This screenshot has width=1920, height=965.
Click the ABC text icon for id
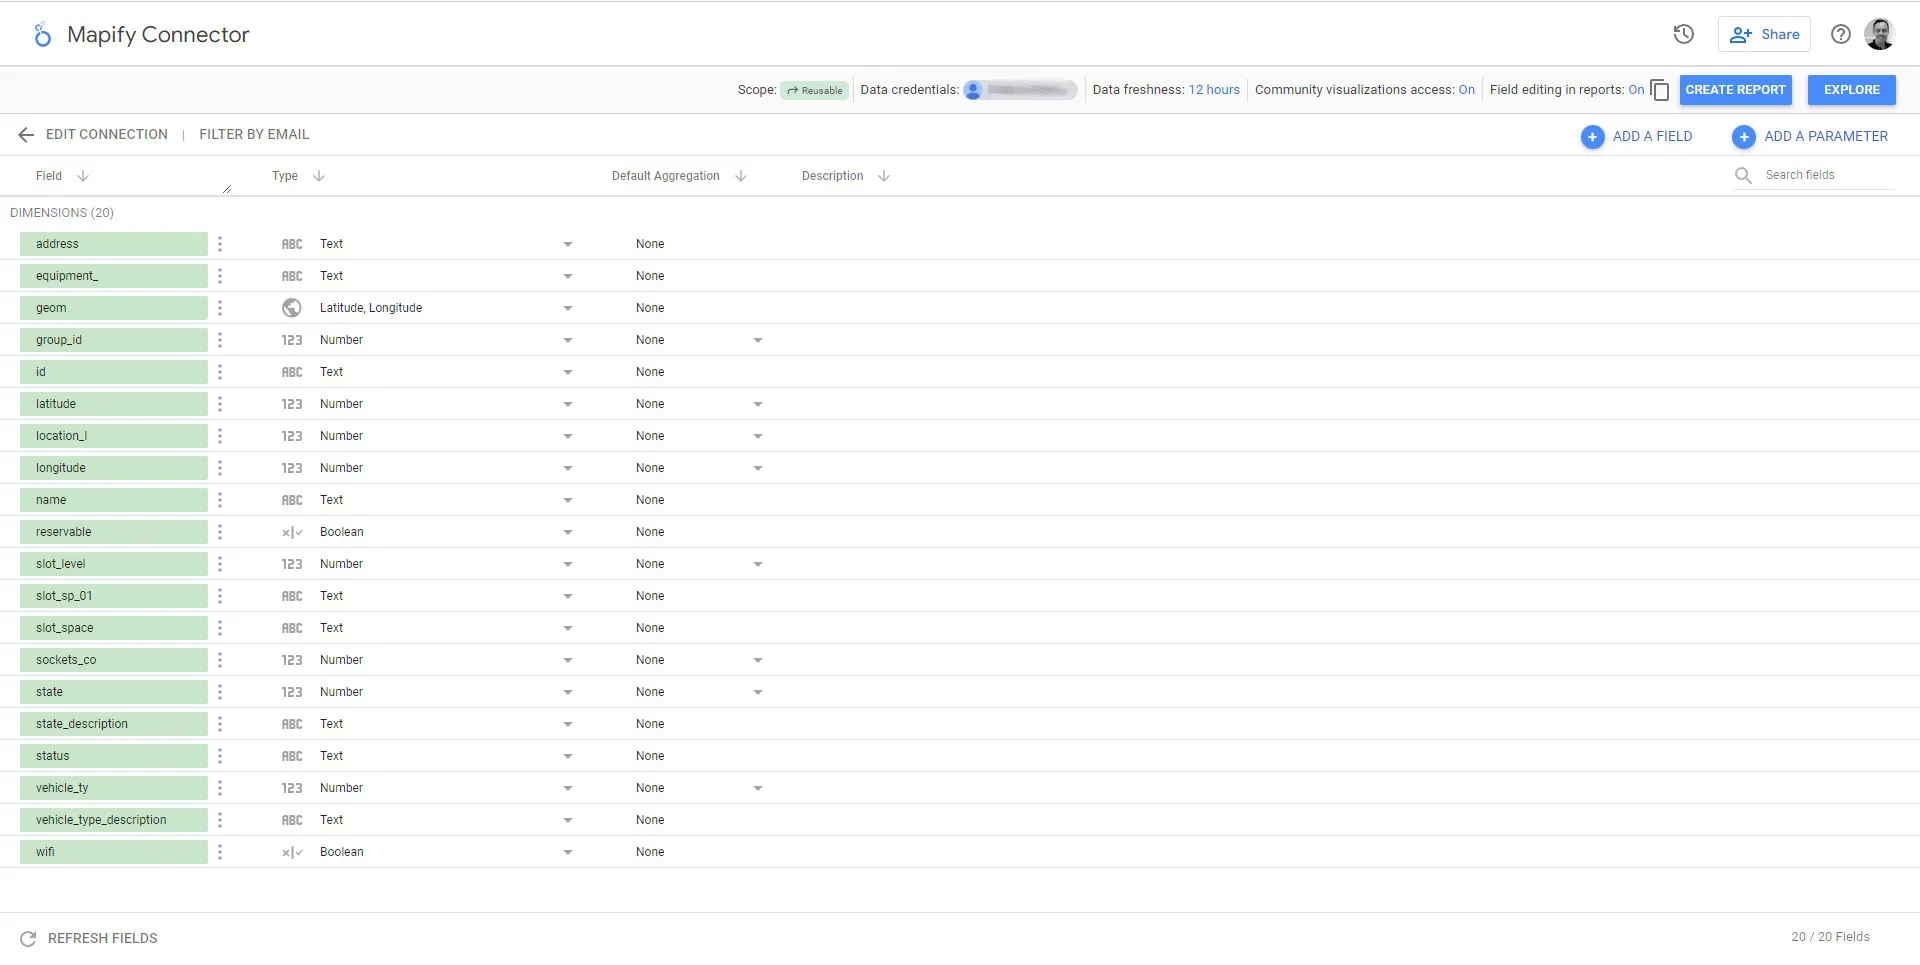click(292, 372)
